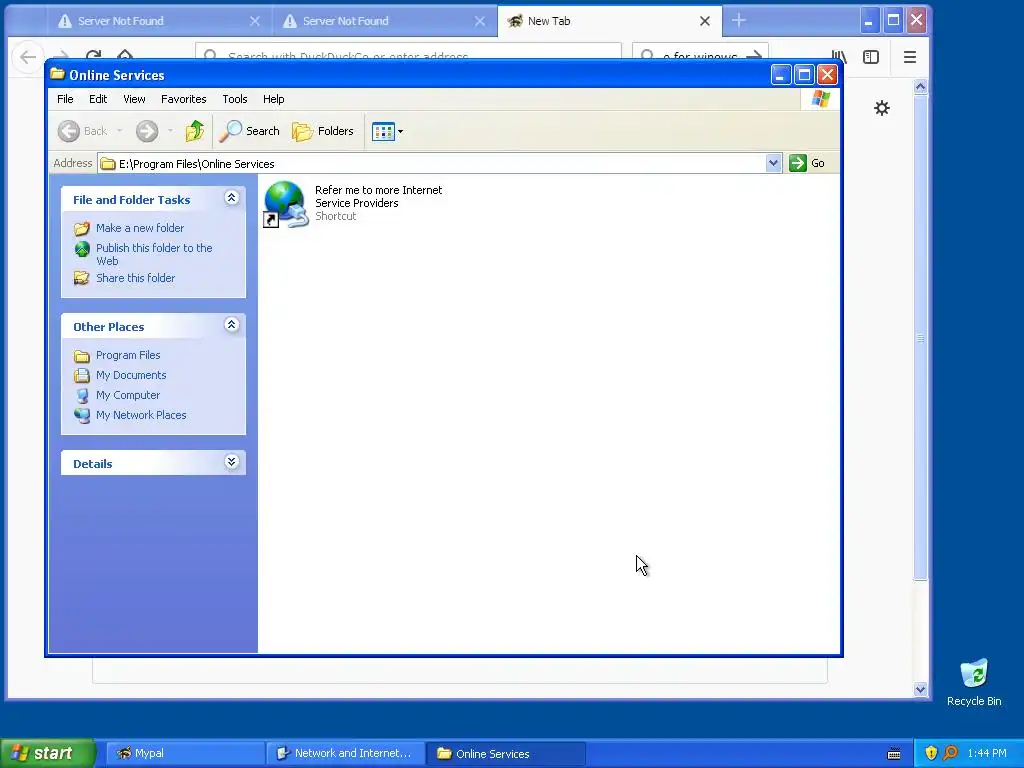Open the Recycle Bin desktop icon
The width and height of the screenshot is (1024, 768).
974,682
